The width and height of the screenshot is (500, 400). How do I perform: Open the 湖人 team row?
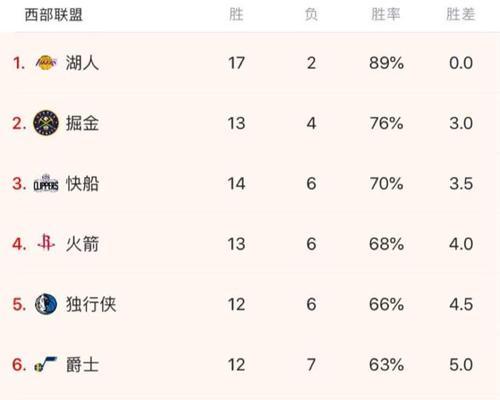[250, 63]
